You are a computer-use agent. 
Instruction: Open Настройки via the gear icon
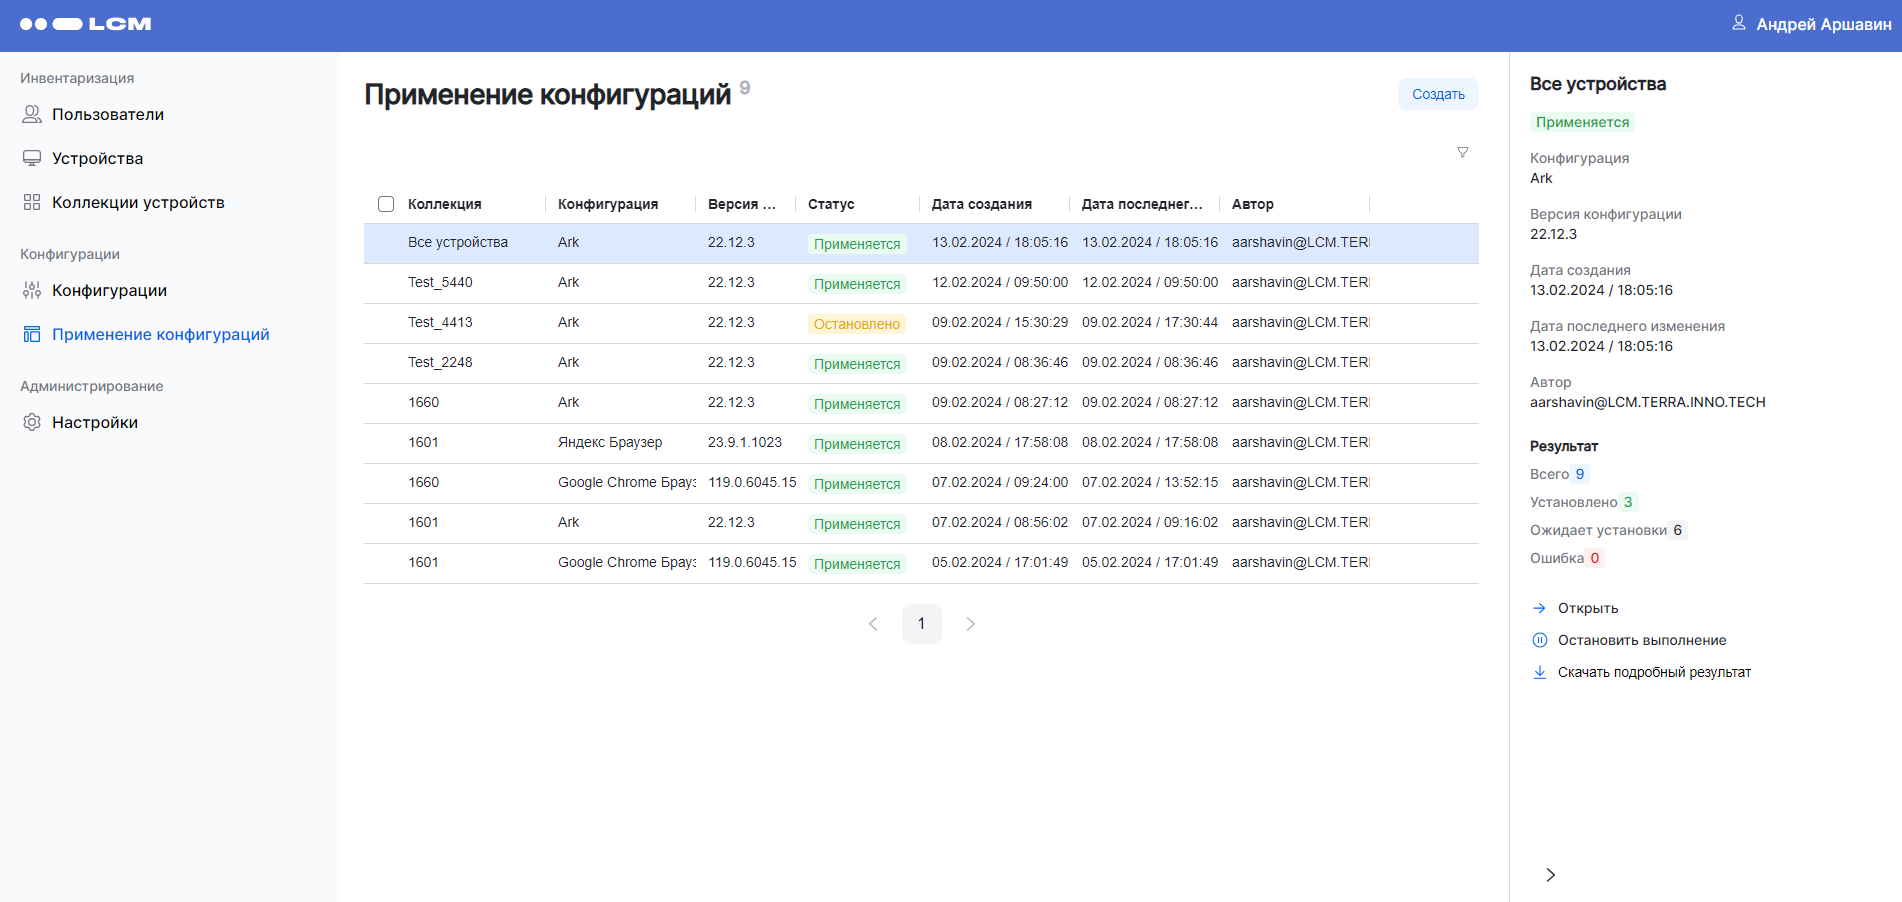coord(32,423)
